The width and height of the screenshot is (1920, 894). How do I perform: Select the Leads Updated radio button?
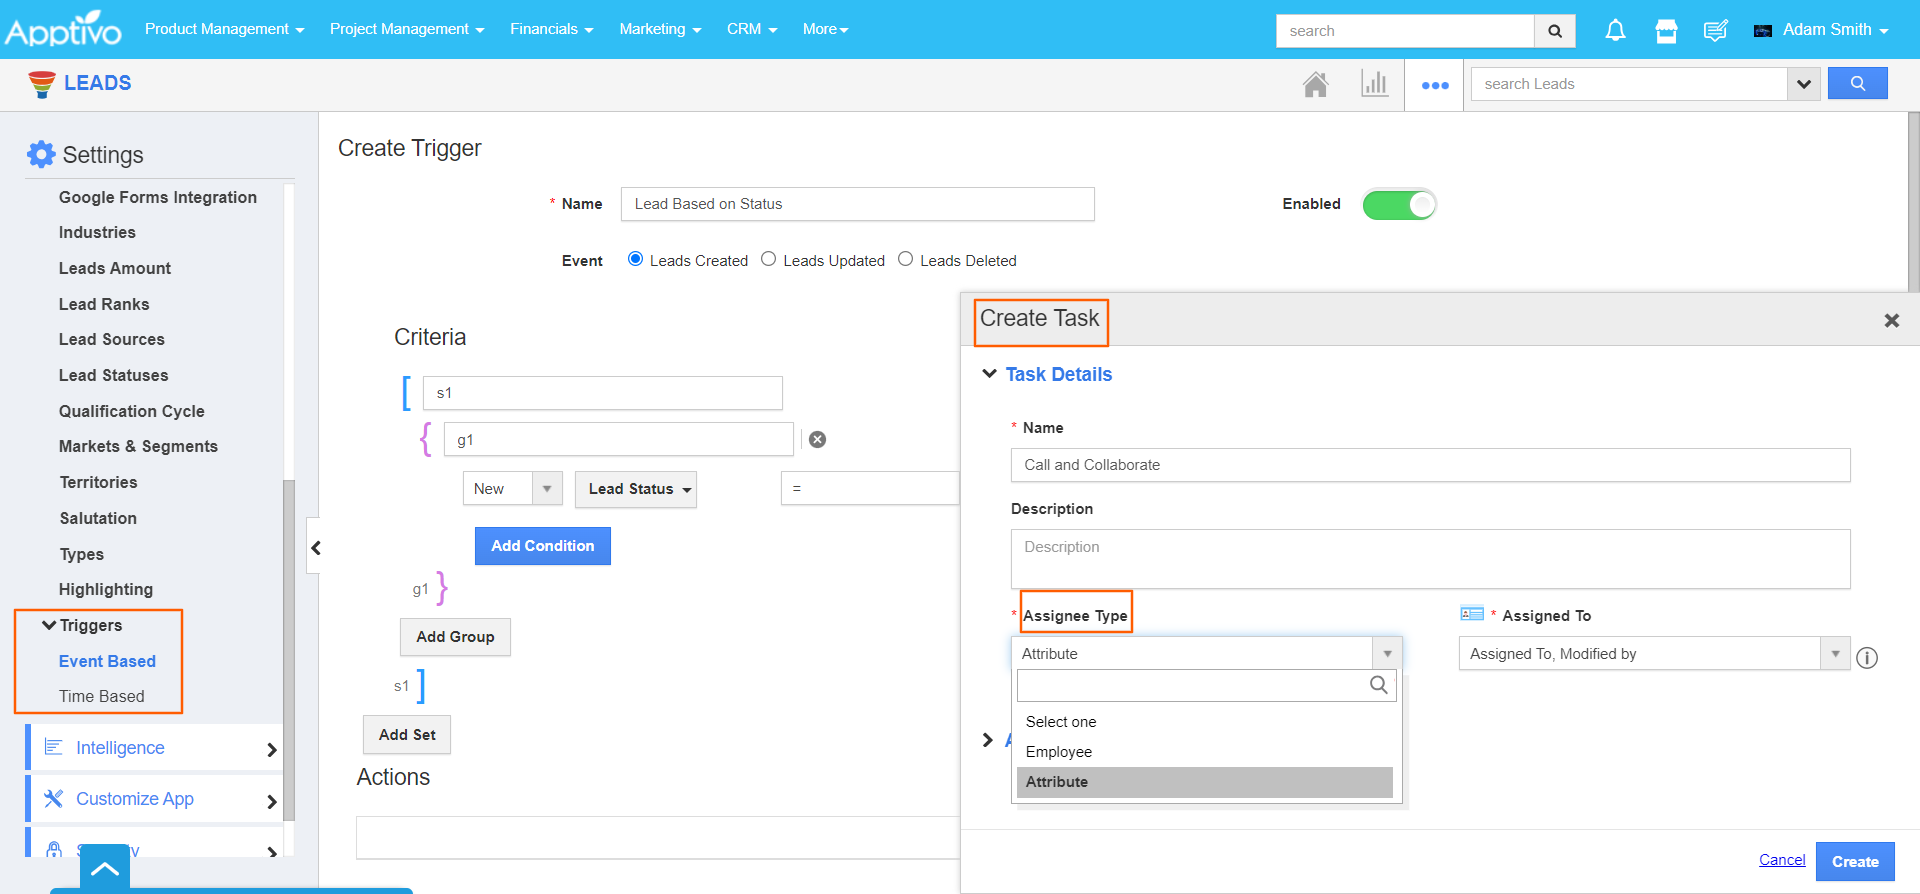coord(769,259)
